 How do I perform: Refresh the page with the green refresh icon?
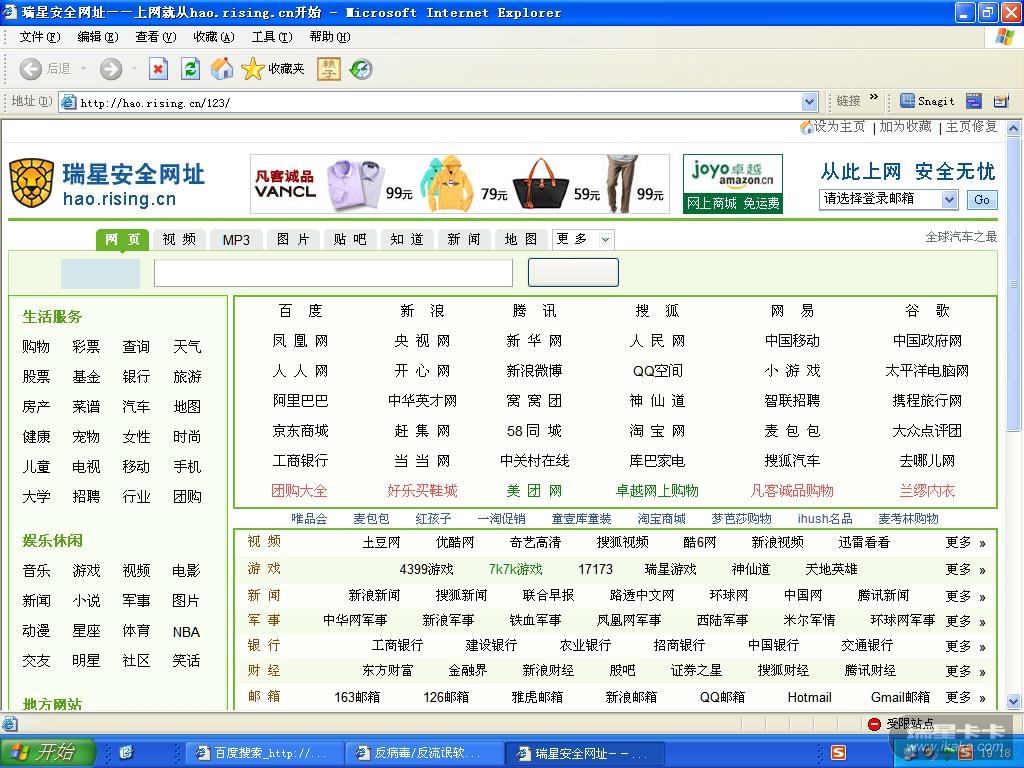(x=190, y=69)
